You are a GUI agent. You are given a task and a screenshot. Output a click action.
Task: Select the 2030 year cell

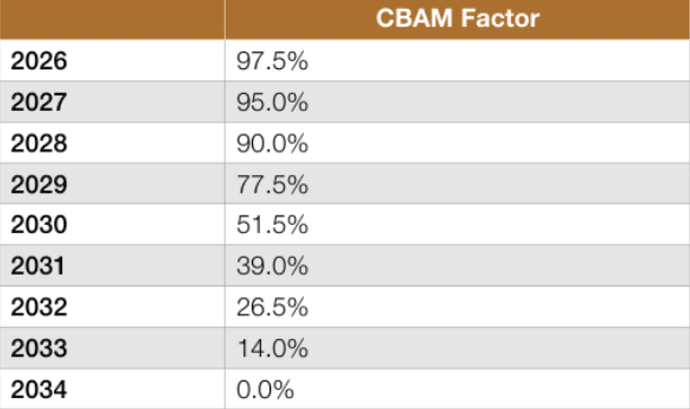pyautogui.click(x=39, y=225)
